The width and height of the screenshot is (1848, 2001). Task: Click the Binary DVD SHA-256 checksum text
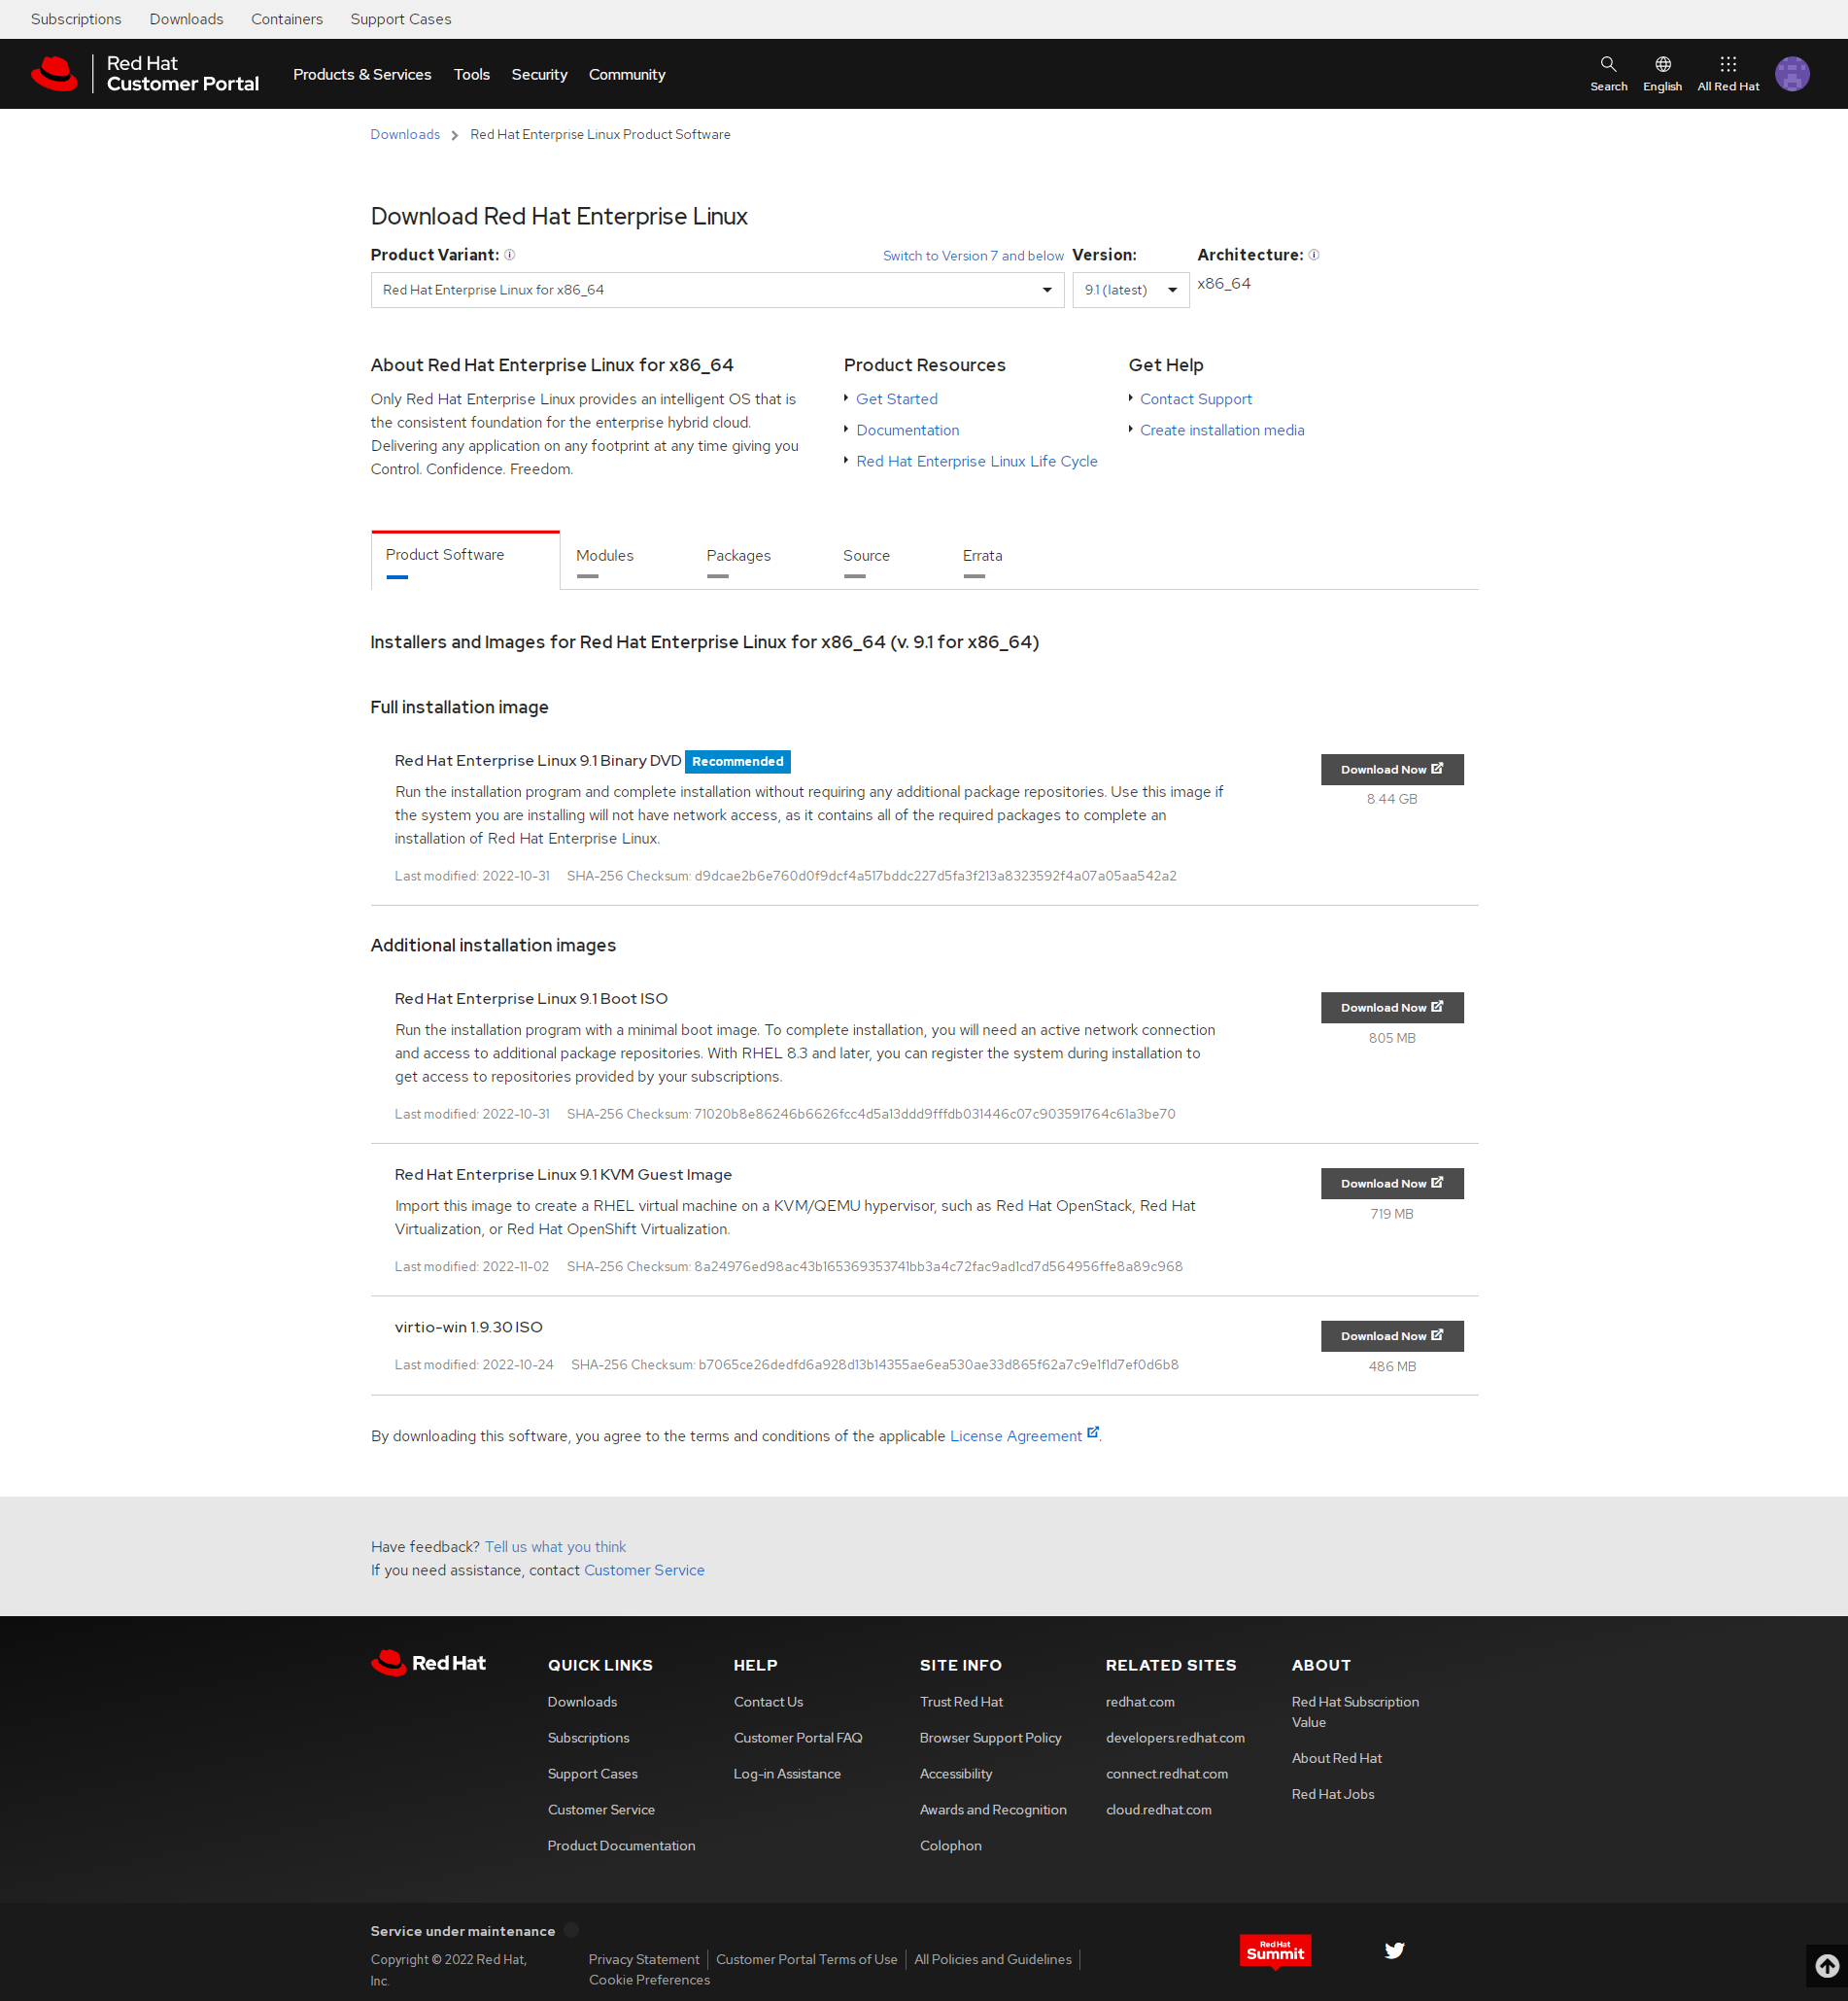pyautogui.click(x=872, y=876)
